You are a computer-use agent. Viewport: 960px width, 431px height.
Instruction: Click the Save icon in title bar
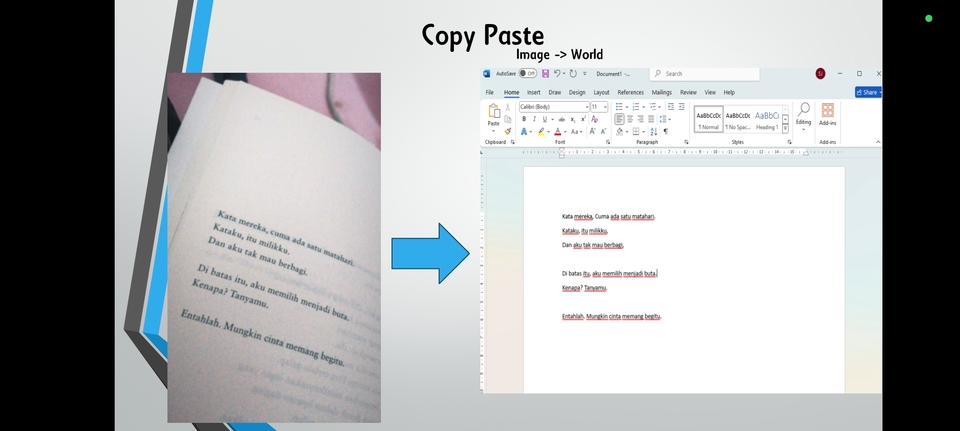pyautogui.click(x=546, y=73)
